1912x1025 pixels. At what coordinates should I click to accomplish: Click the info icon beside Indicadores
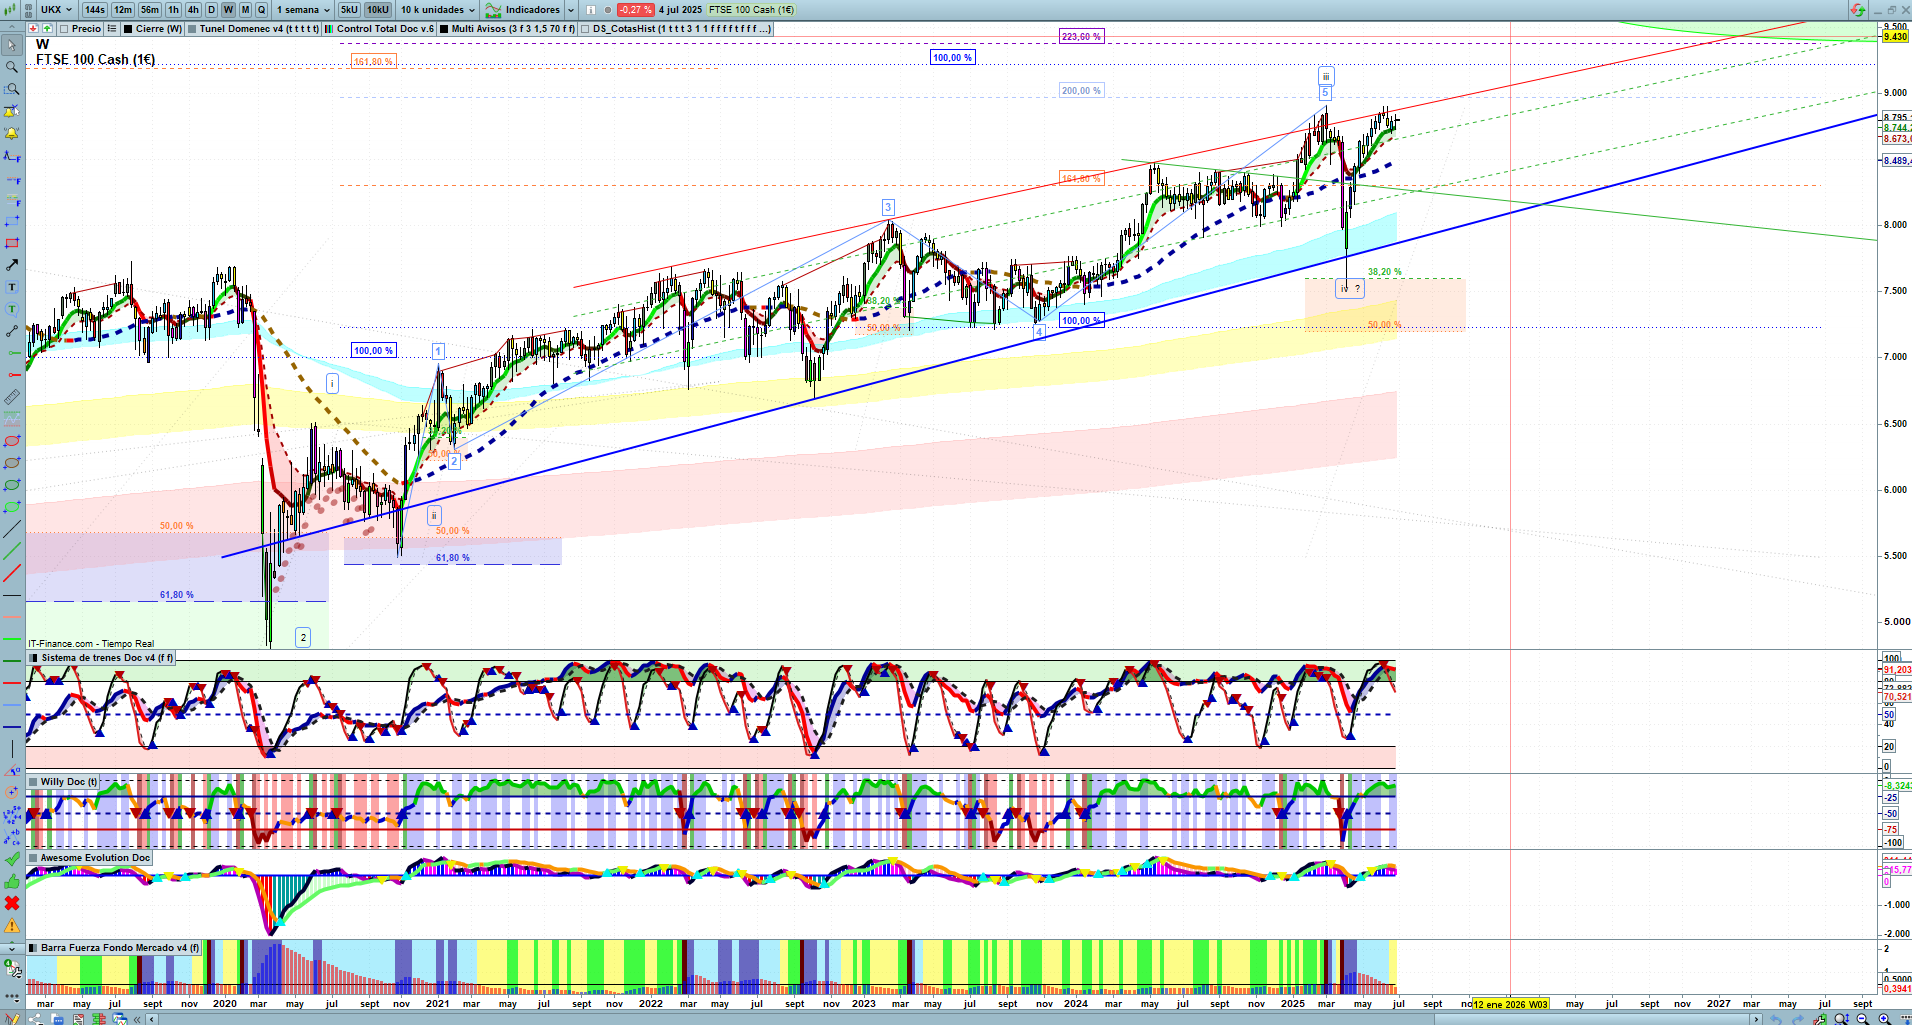[590, 10]
